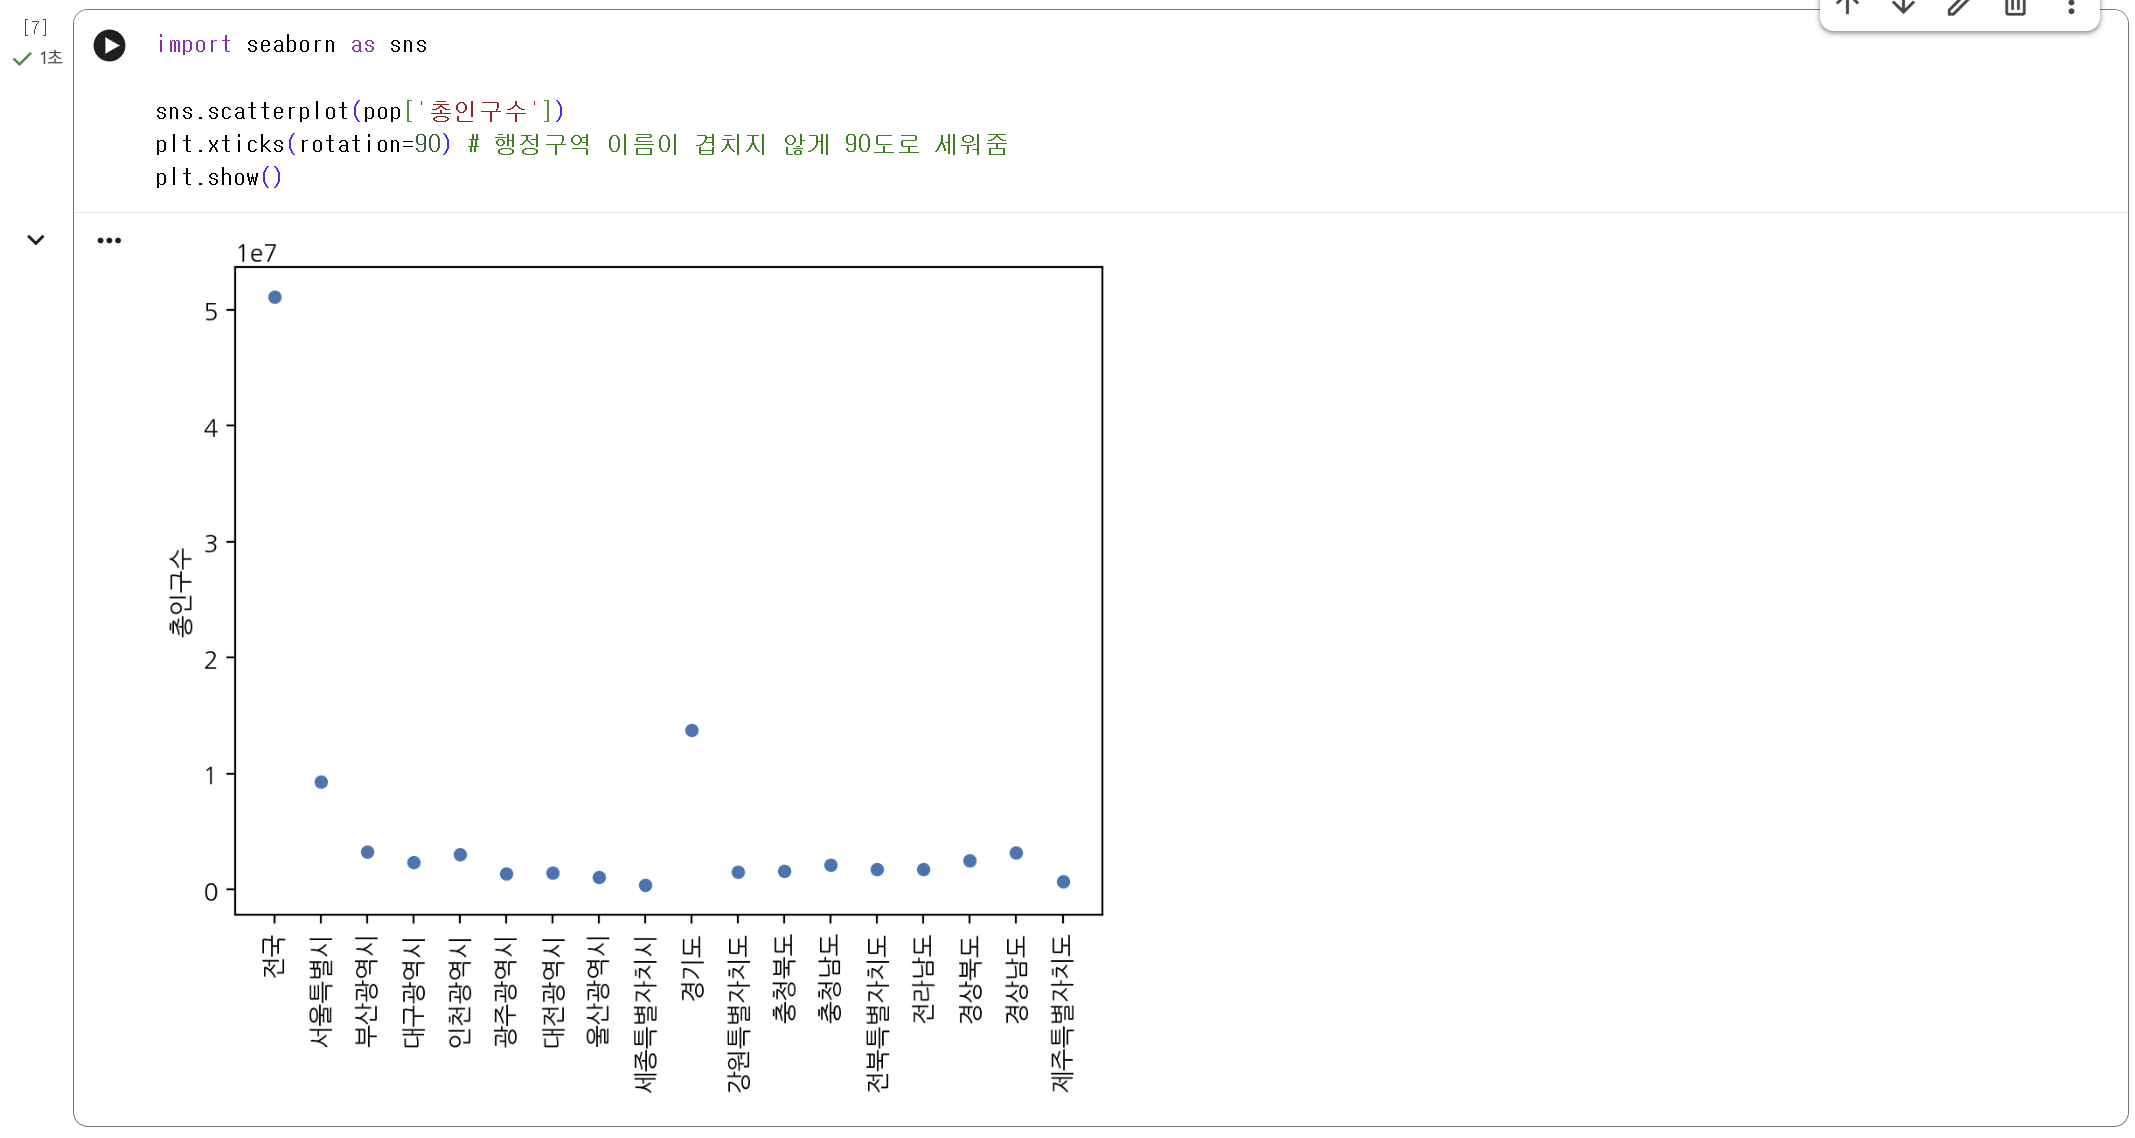The image size is (2135, 1138).
Task: Collapse the cell output chevron
Action: pos(36,240)
